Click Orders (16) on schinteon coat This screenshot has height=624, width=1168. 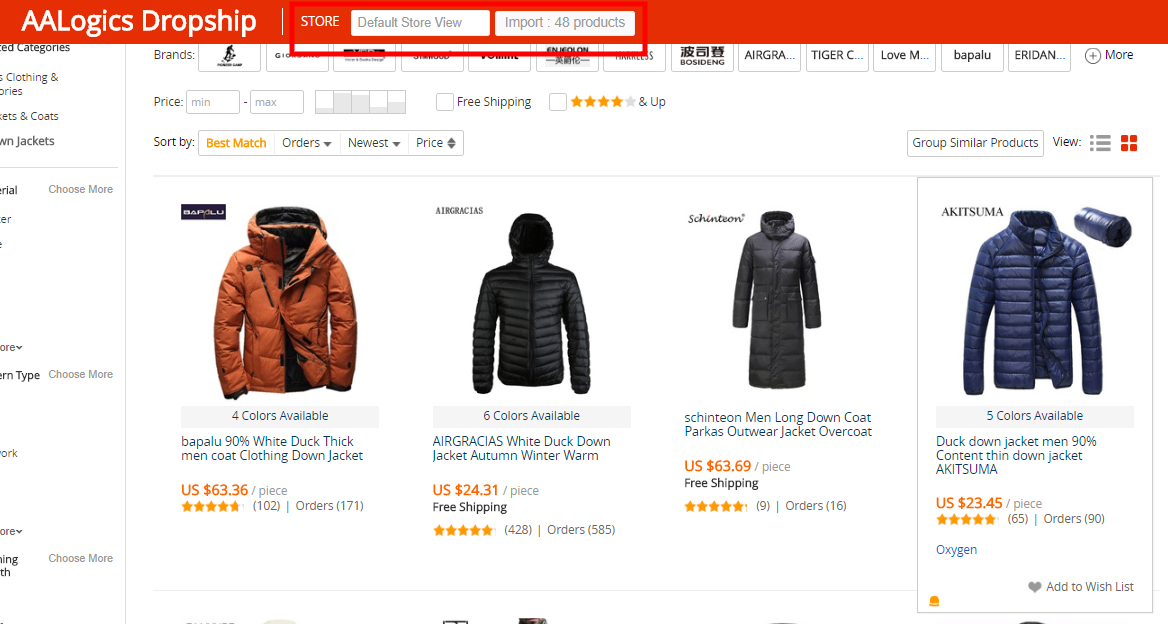click(x=816, y=506)
